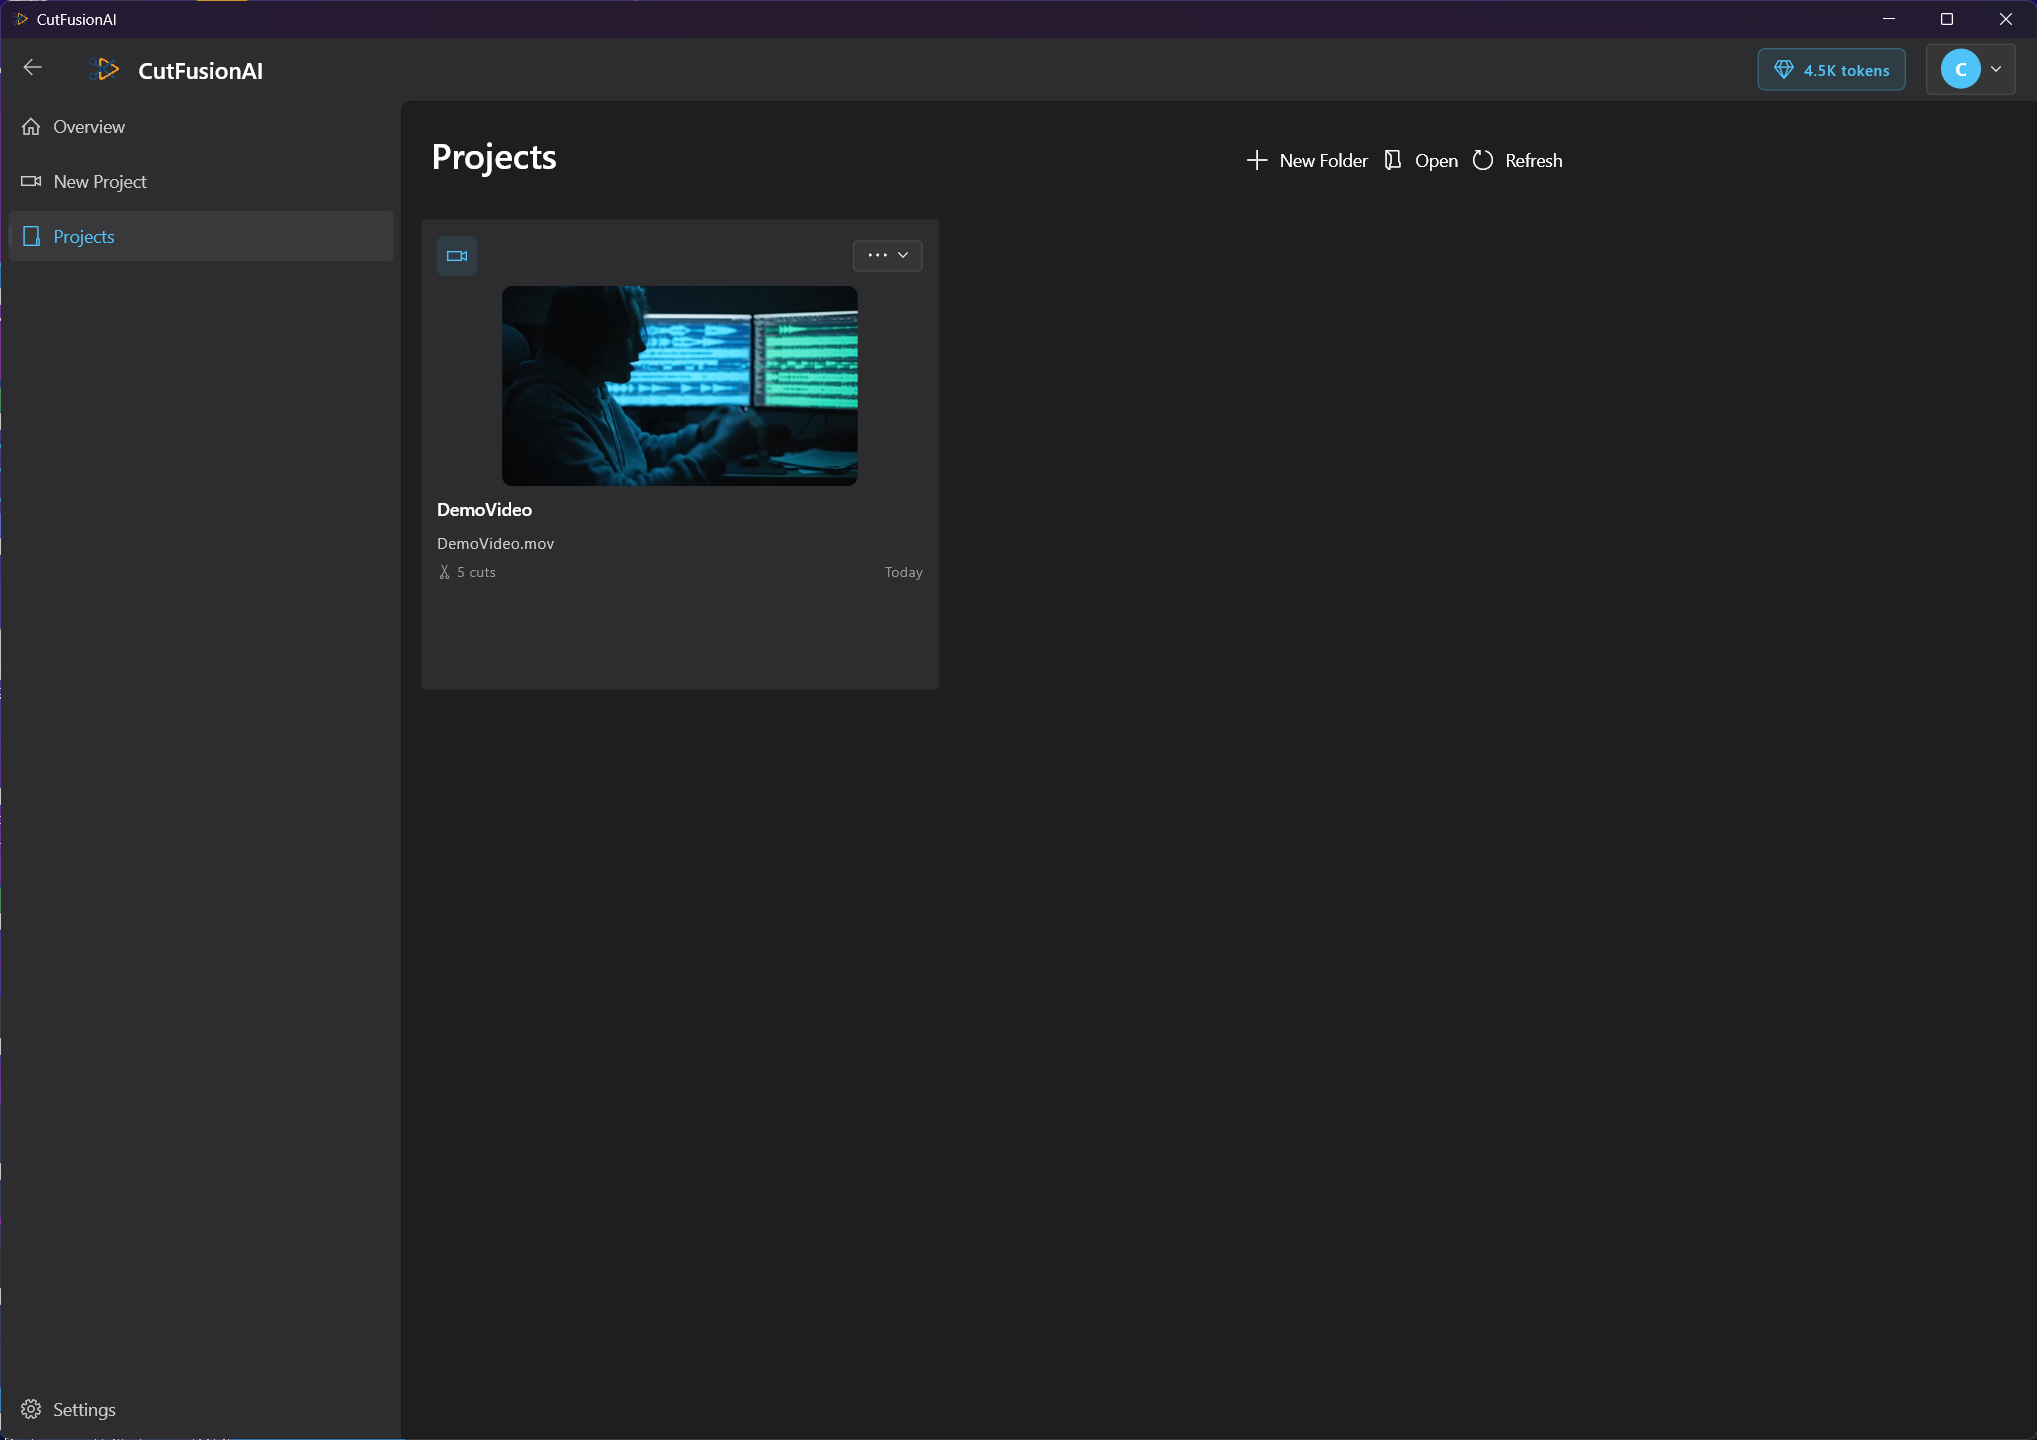Click the user avatar C circle
The height and width of the screenshot is (1440, 2037).
tap(1960, 70)
